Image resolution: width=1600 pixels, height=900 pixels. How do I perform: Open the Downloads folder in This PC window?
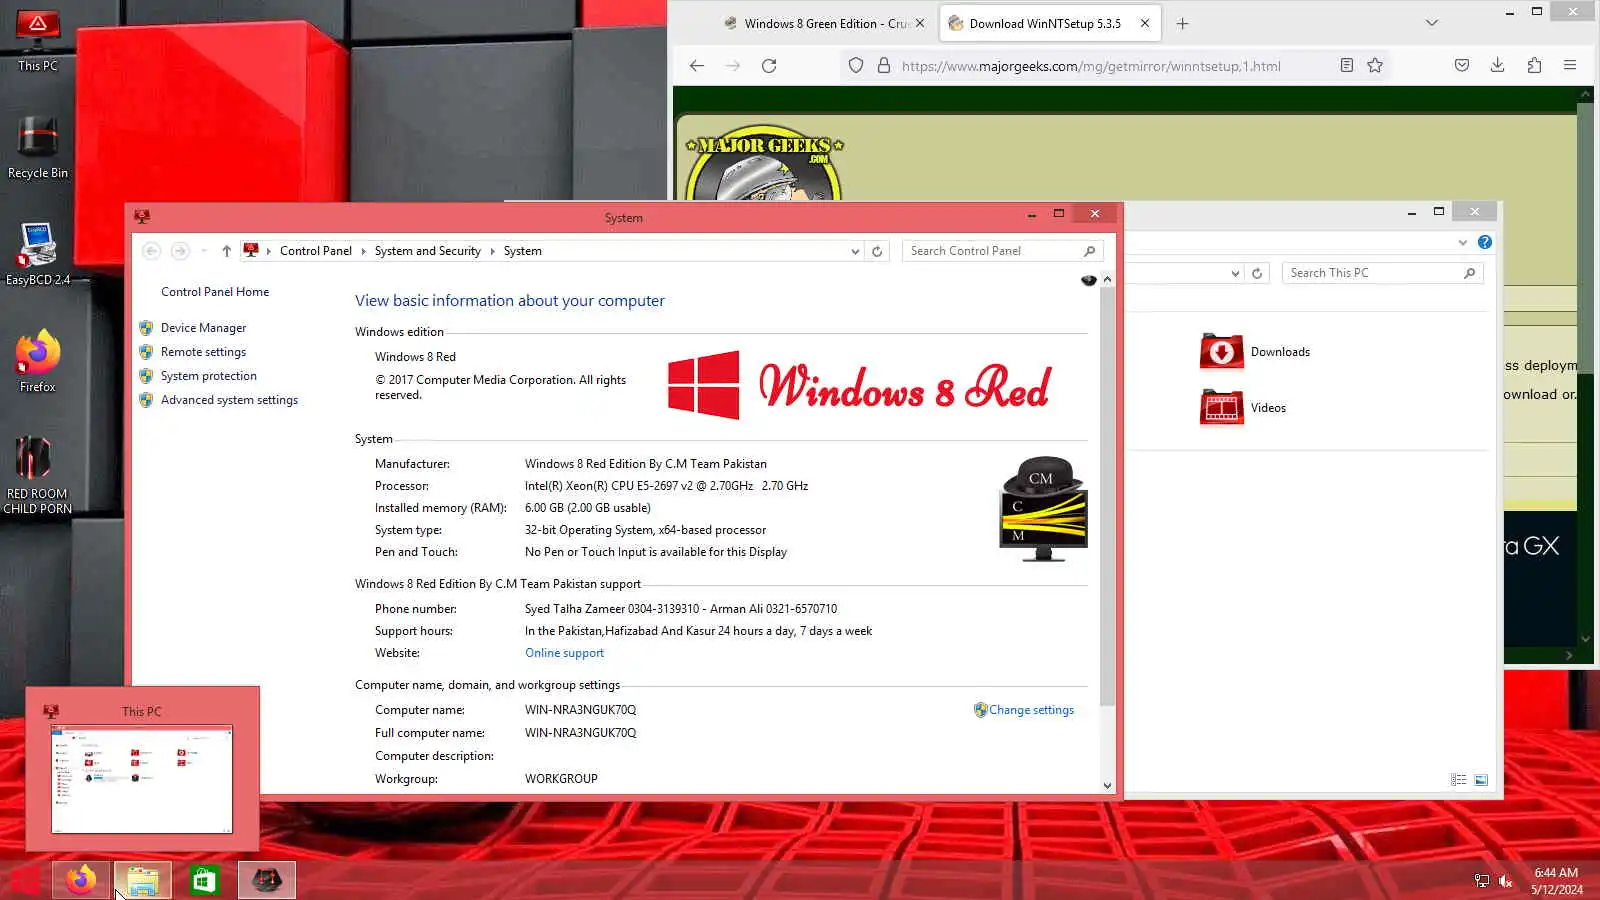click(1255, 352)
